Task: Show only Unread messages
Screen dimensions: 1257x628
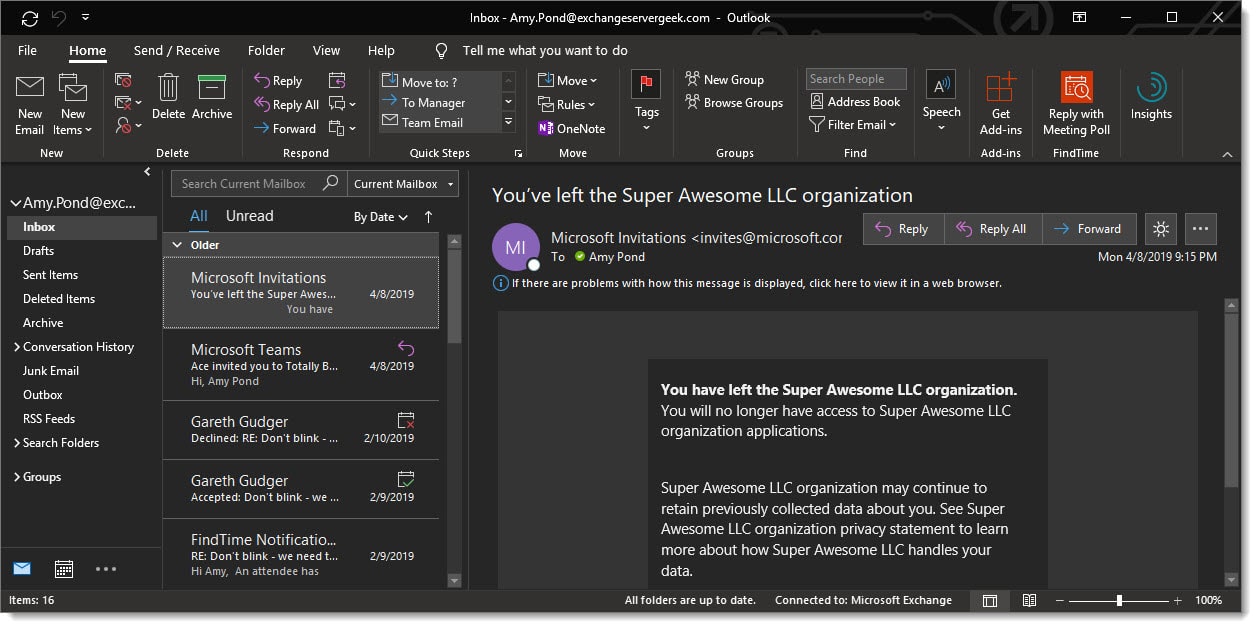Action: (x=249, y=216)
